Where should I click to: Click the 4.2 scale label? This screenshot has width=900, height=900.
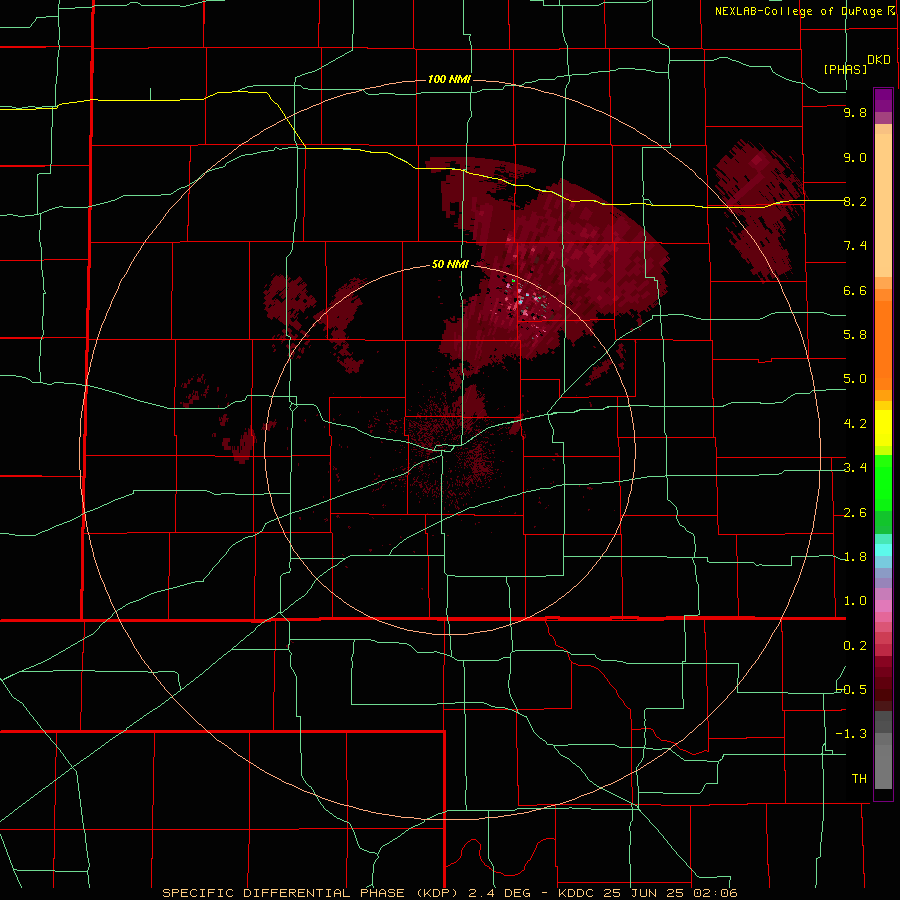[x=855, y=424]
